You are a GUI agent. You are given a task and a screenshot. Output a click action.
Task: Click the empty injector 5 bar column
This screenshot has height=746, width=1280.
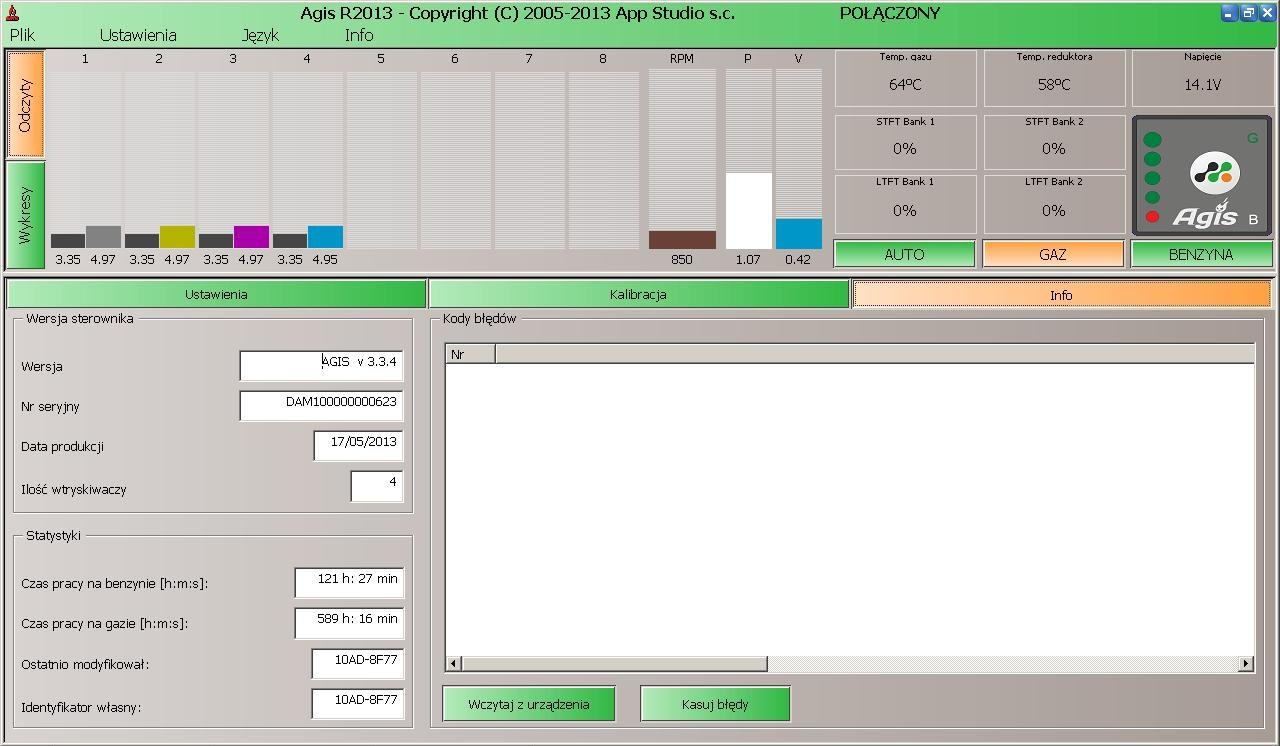381,160
